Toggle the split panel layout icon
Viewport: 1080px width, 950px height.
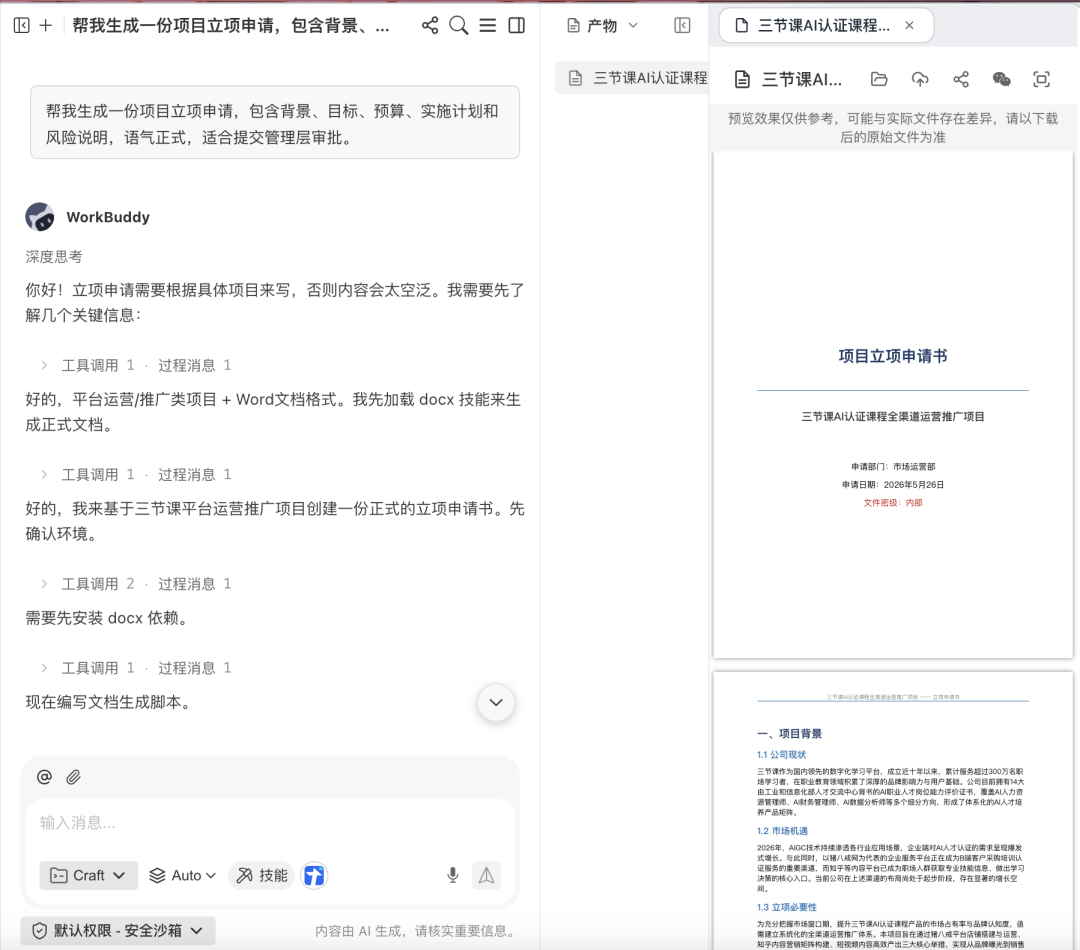click(517, 25)
